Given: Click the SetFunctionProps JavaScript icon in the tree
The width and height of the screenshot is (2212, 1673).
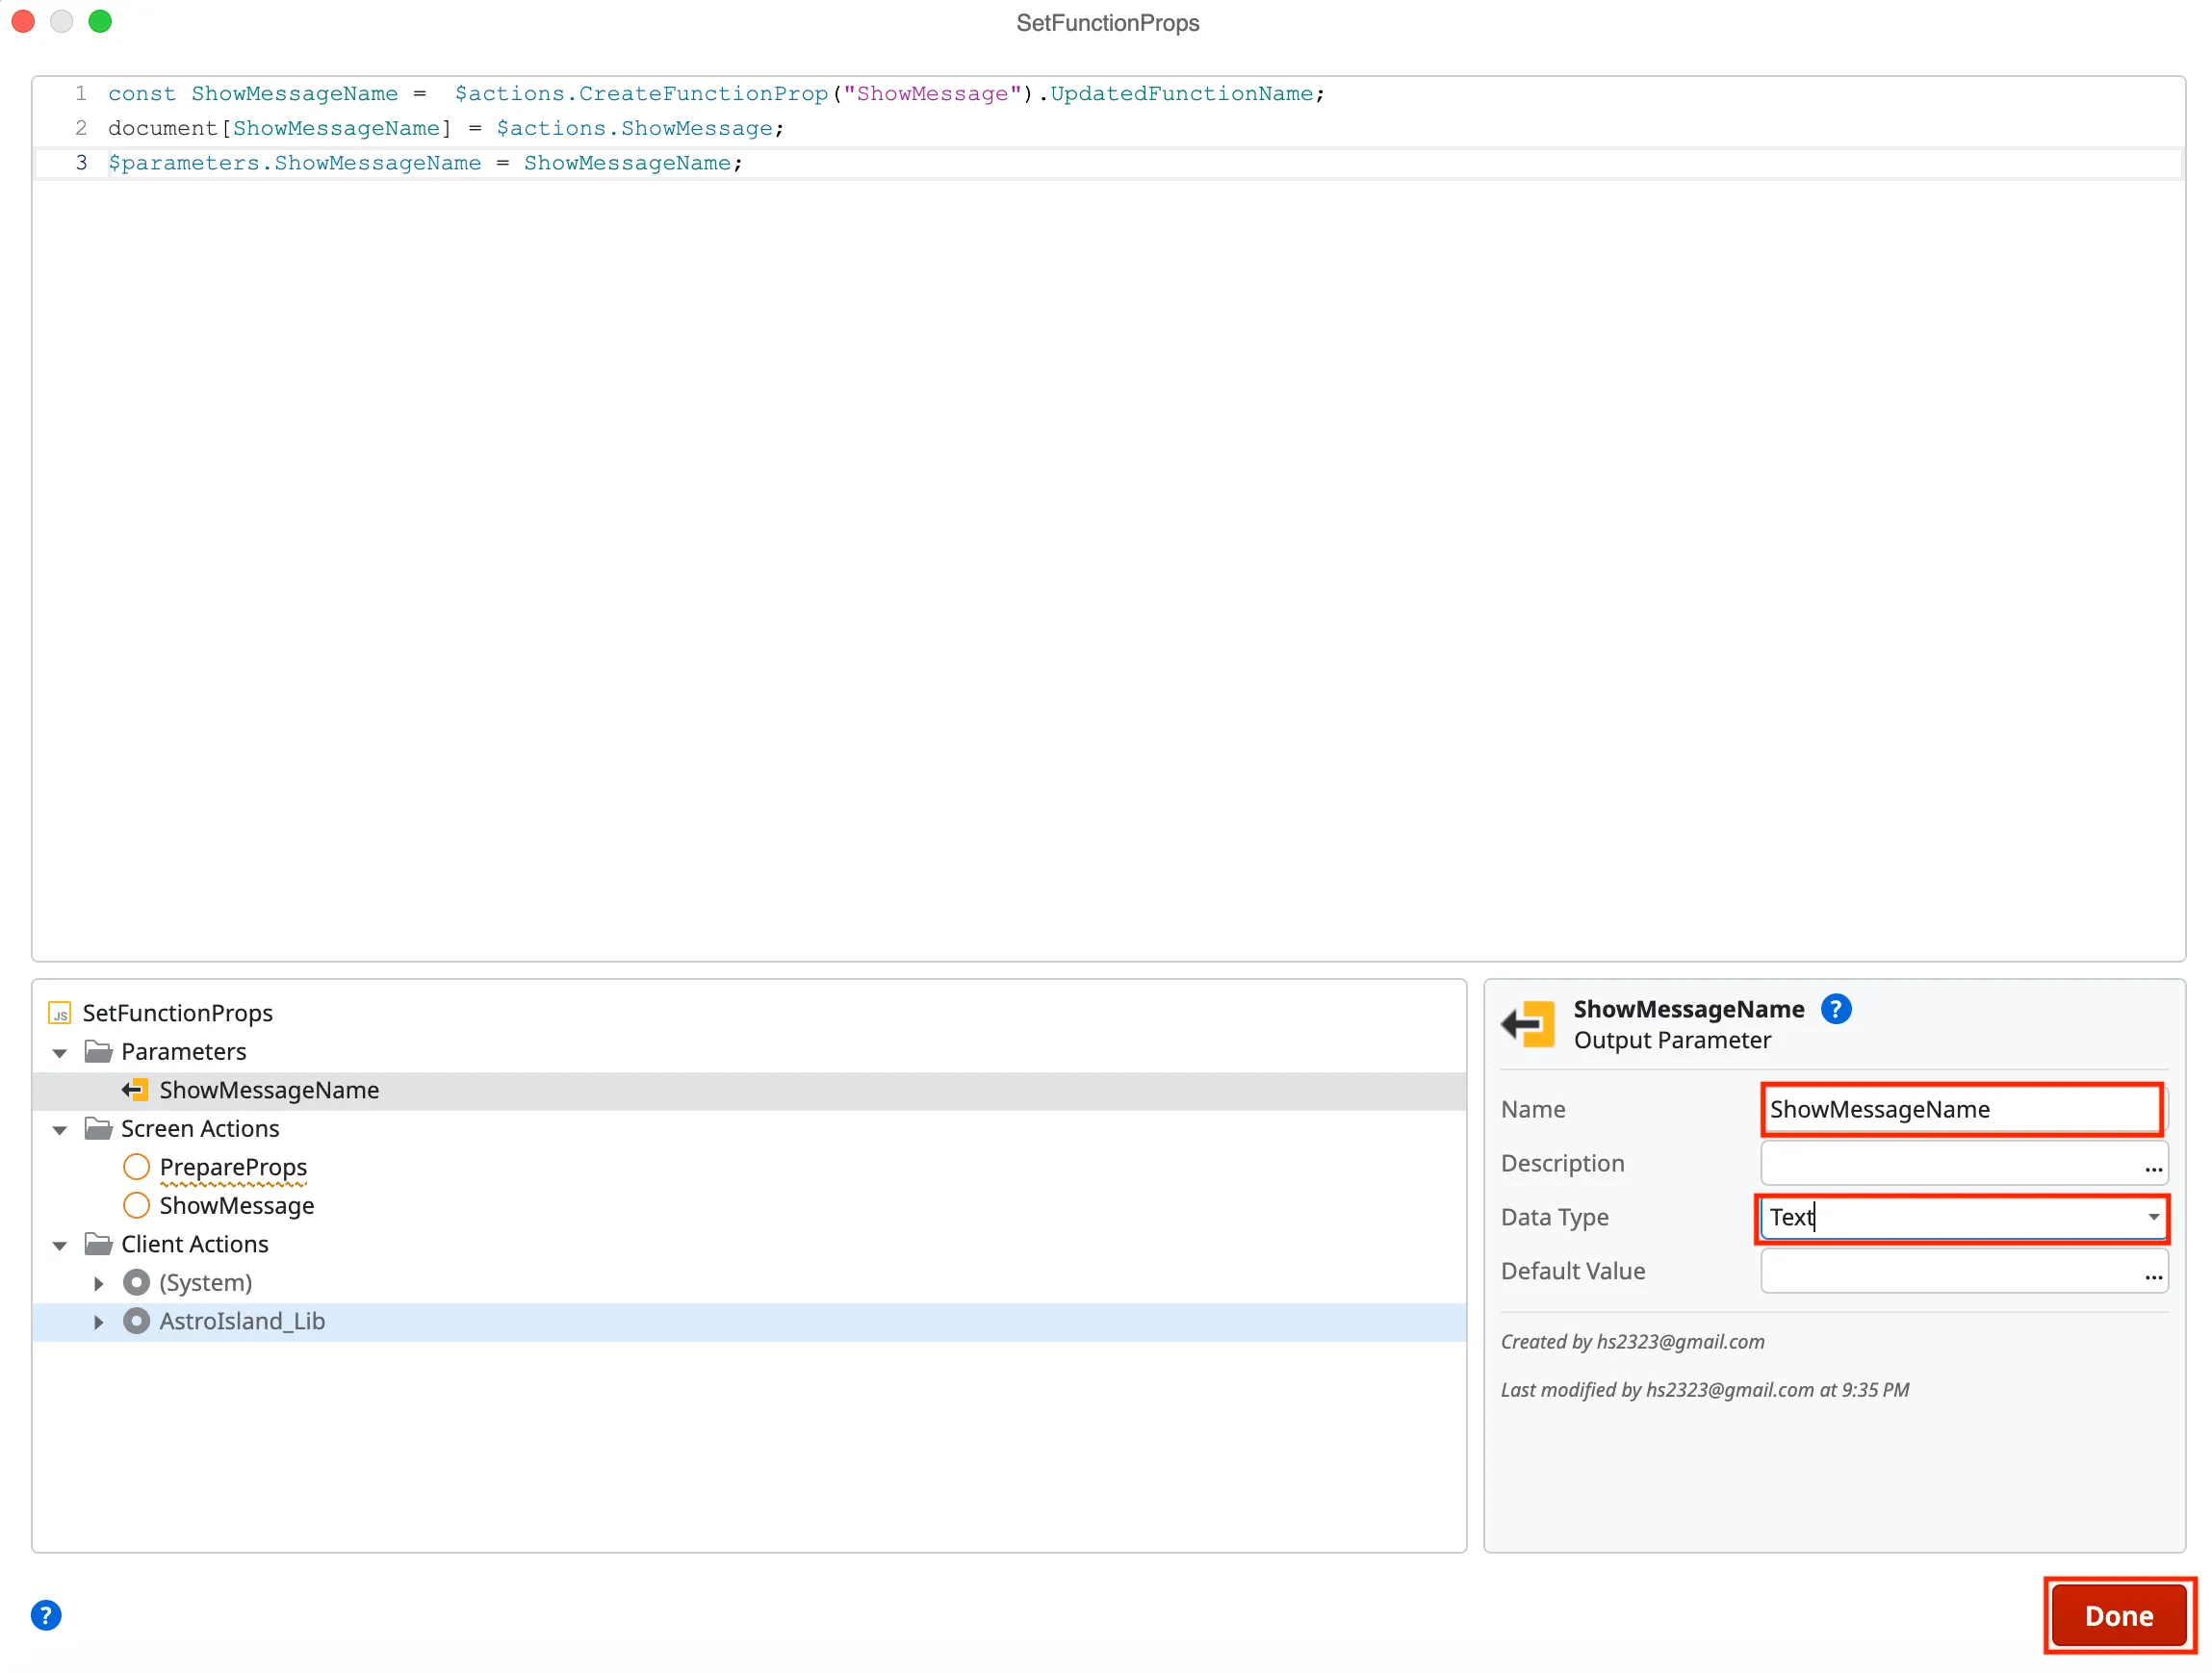Looking at the screenshot, I should coord(60,1013).
